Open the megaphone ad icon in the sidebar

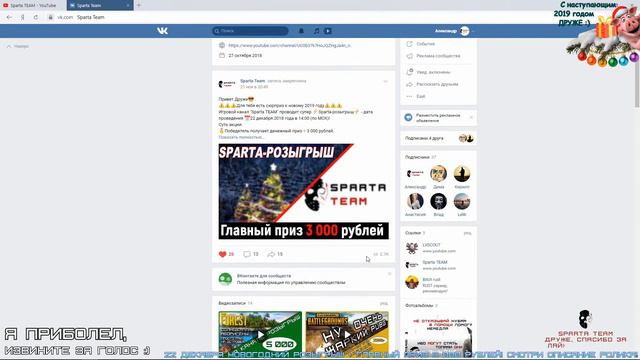409,118
